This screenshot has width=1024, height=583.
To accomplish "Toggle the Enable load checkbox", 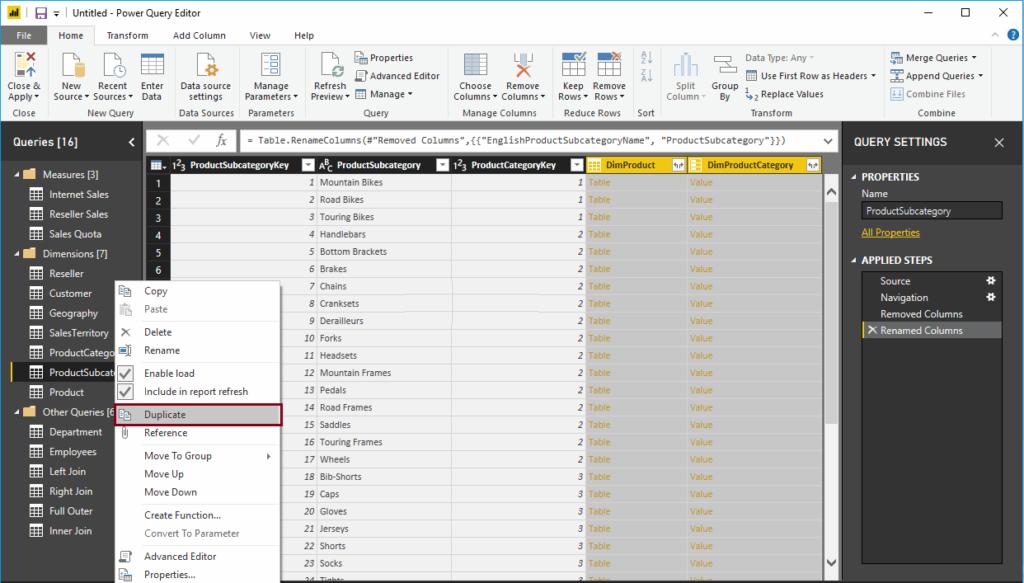I will tap(127, 372).
